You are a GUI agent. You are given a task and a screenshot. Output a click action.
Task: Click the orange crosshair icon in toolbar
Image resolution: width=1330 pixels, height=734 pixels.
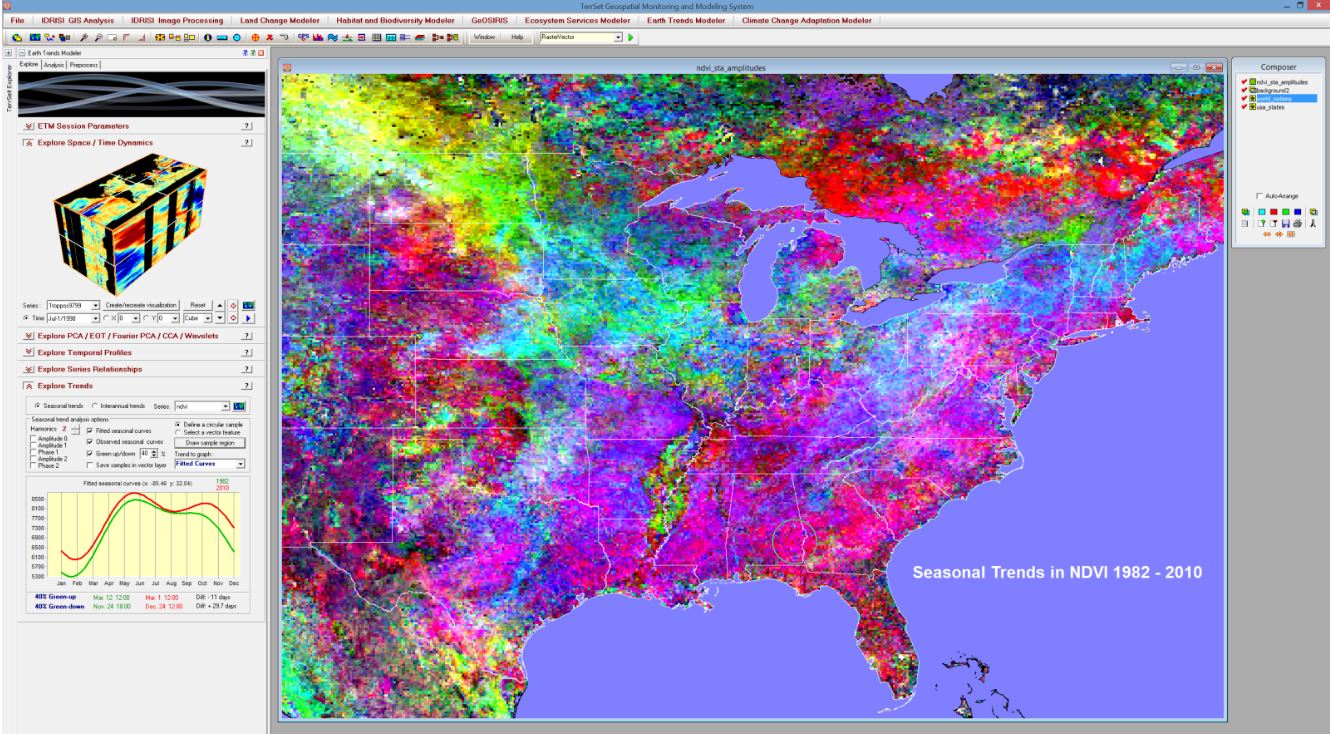coord(255,37)
